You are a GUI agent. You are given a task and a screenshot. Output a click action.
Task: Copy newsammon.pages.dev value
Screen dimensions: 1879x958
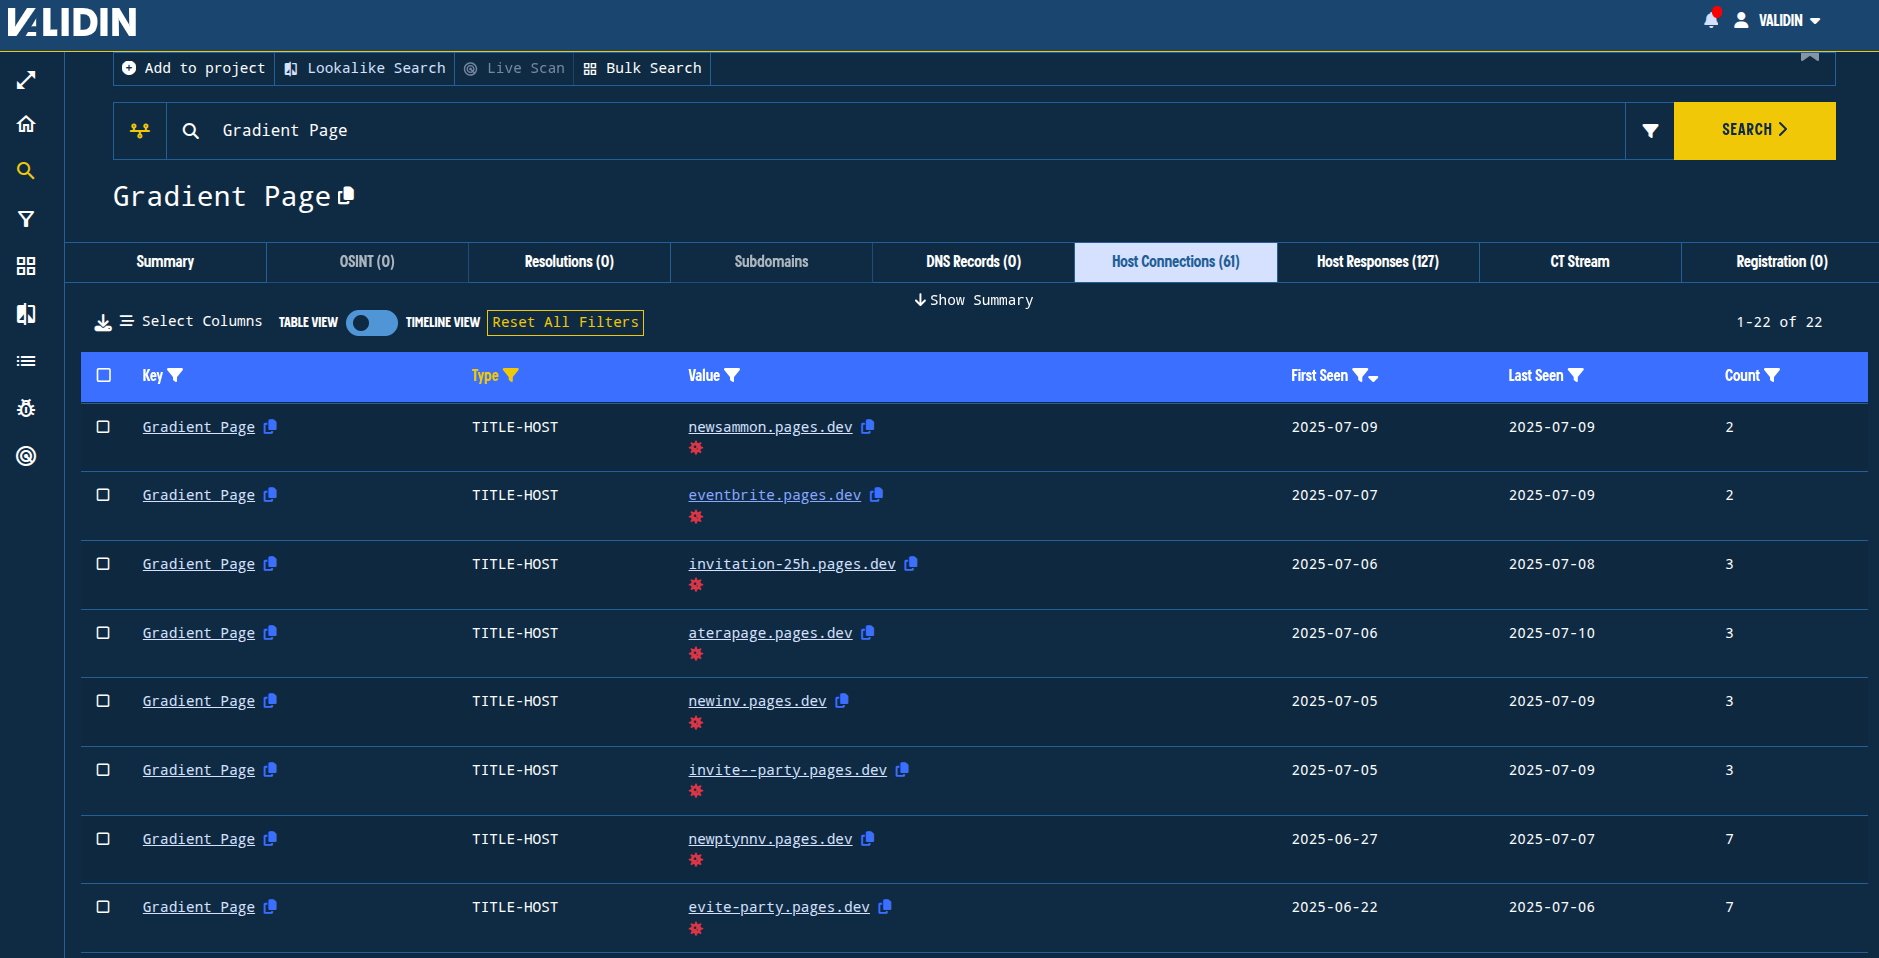tap(868, 427)
